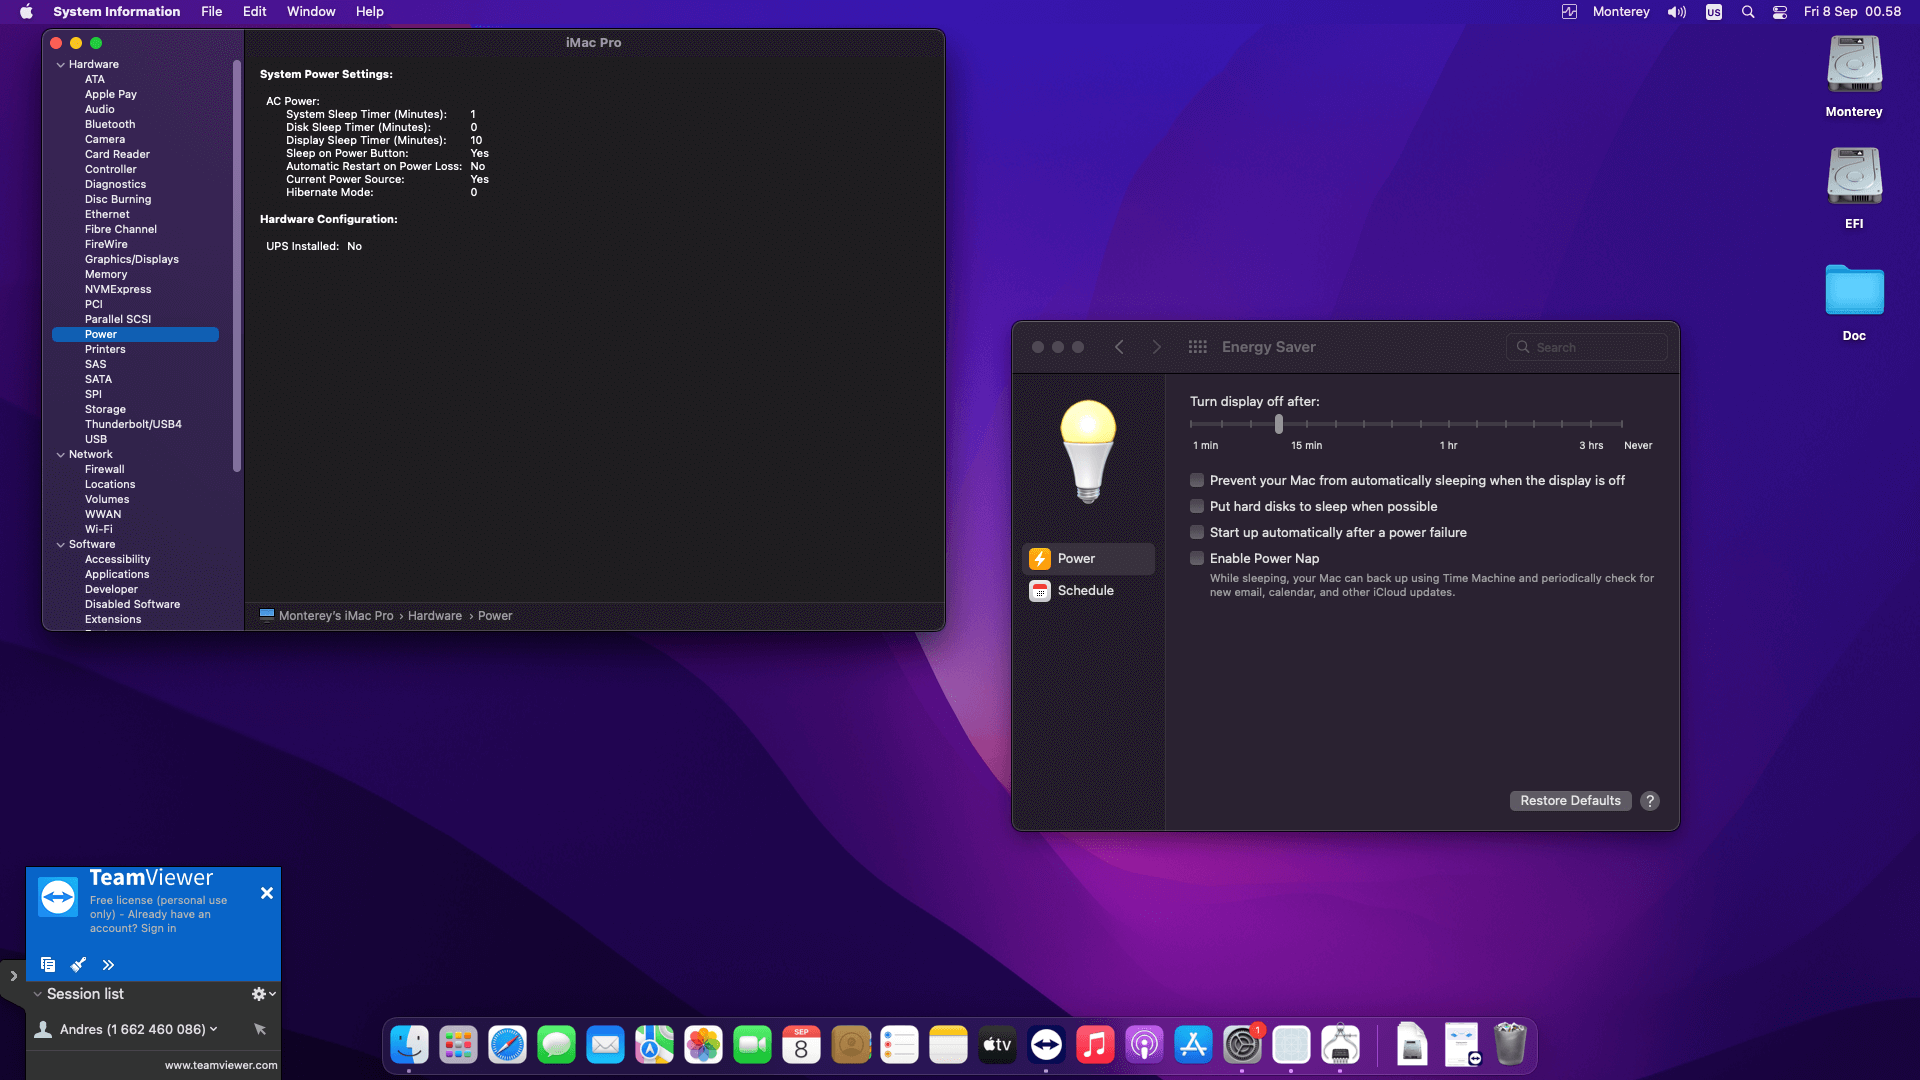1920x1080 pixels.
Task: Open FaceTime in the Dock
Action: tap(752, 1045)
